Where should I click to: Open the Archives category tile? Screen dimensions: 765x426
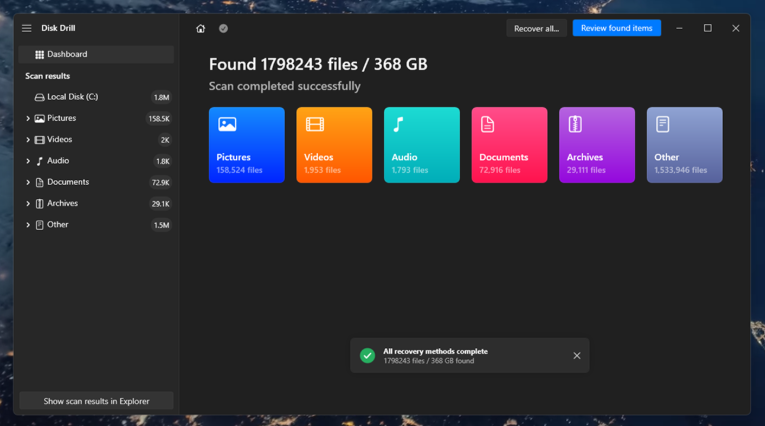(x=596, y=145)
